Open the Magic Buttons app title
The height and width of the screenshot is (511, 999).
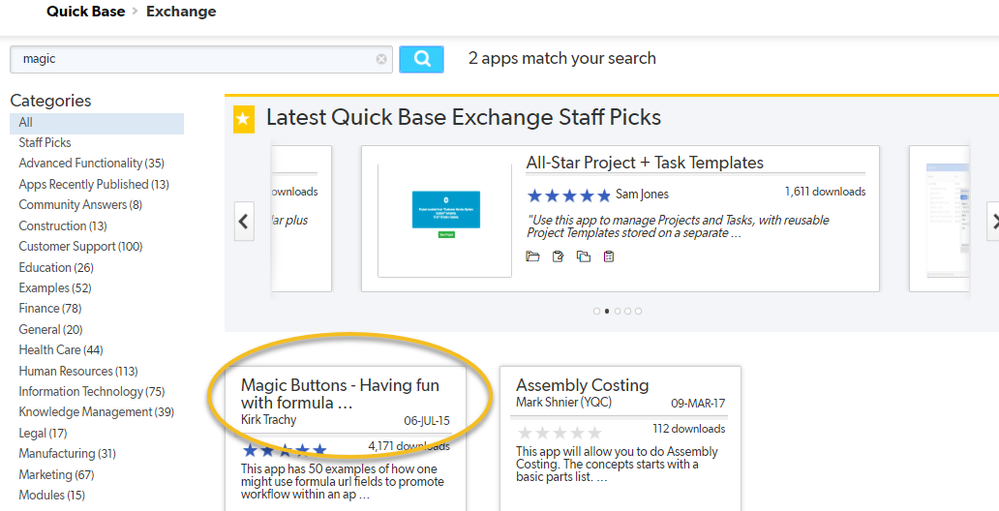click(x=340, y=394)
